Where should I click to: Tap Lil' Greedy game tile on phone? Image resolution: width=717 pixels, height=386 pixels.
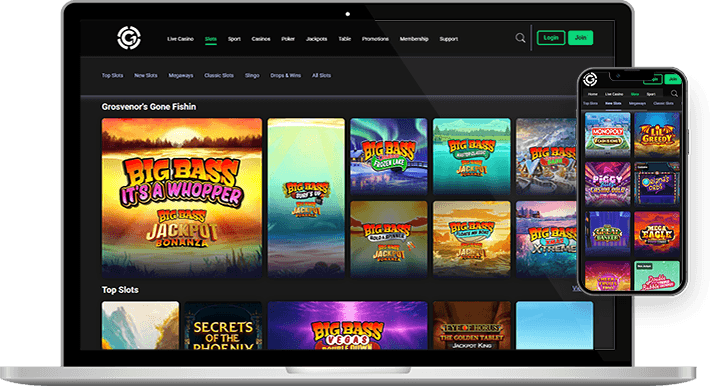click(657, 134)
